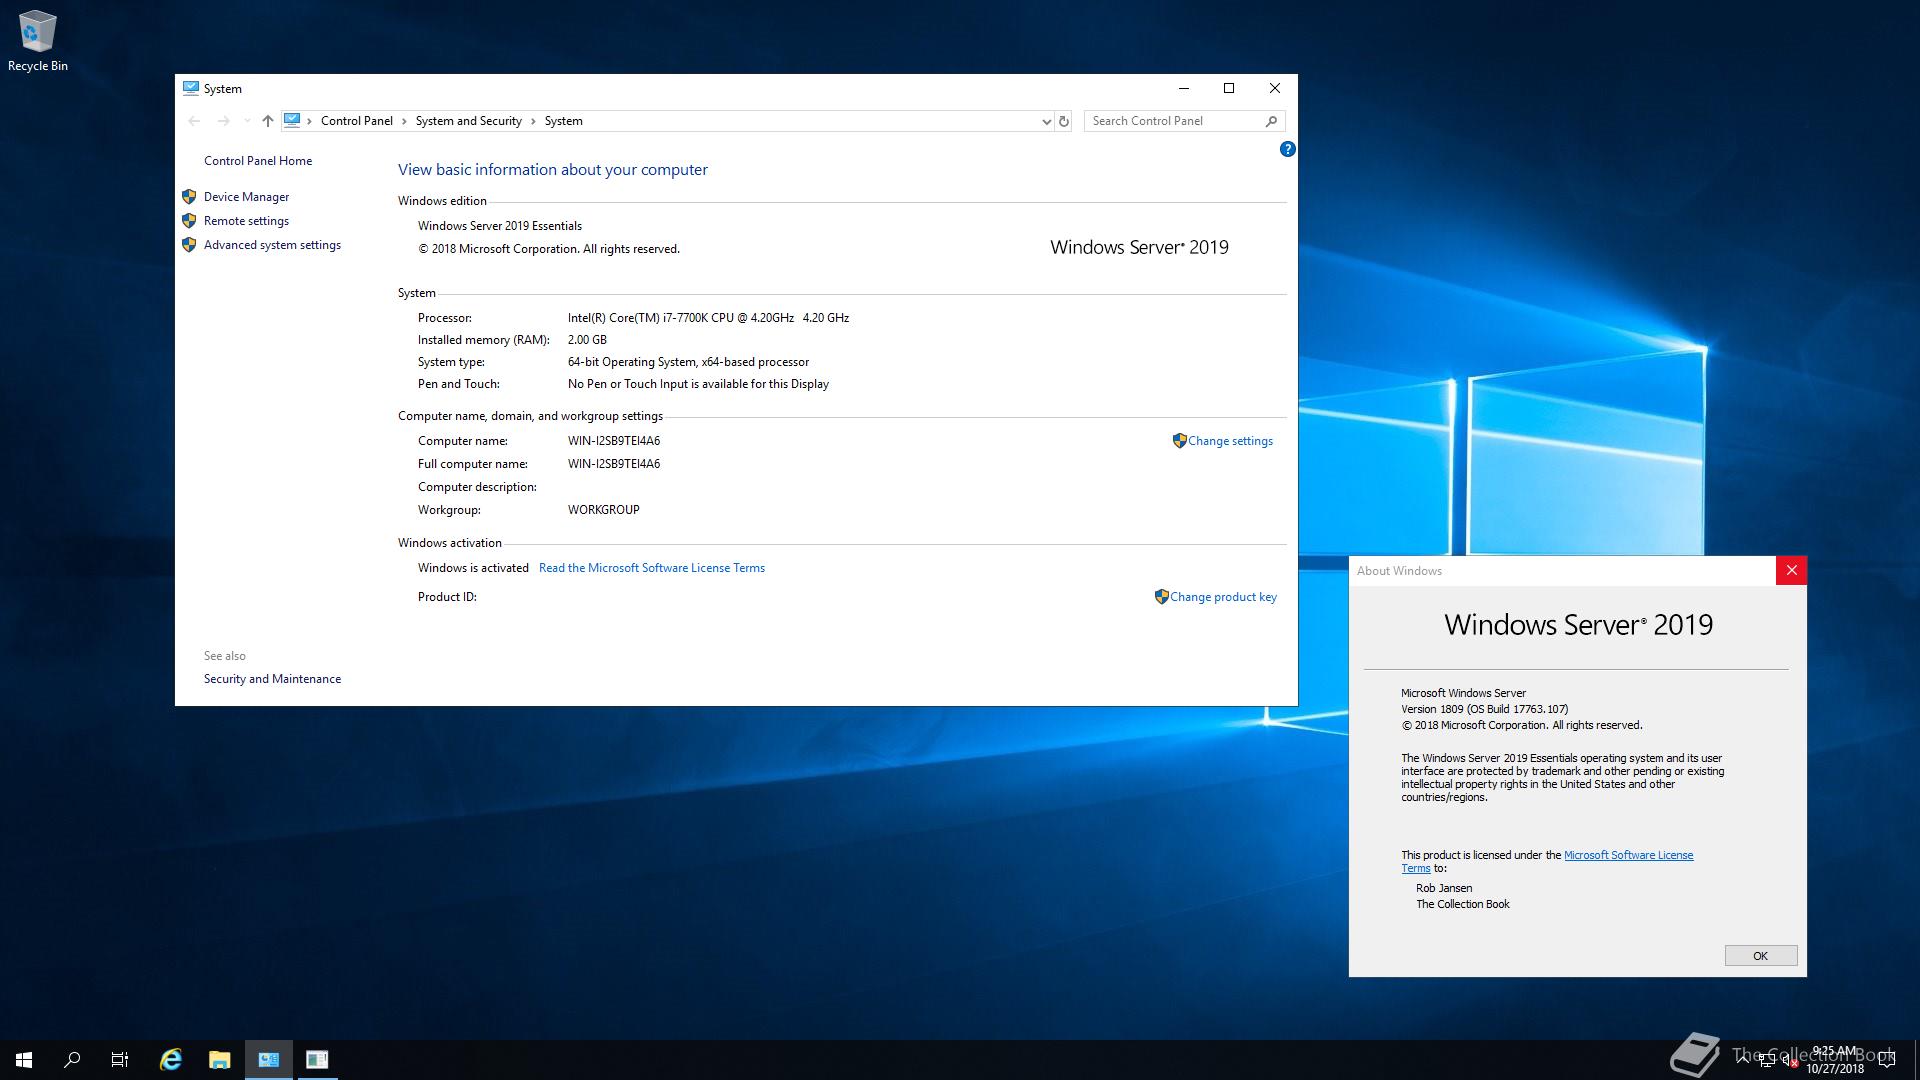
Task: Go up one level with up arrow
Action: tap(268, 121)
